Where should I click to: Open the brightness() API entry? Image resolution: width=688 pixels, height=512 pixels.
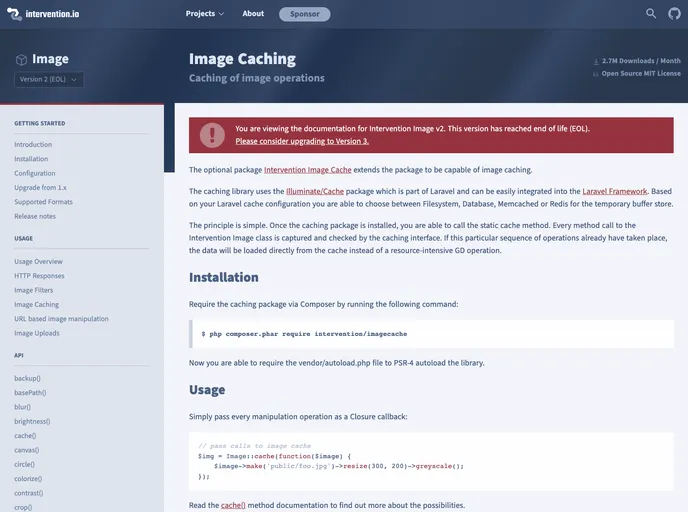[x=32, y=421]
